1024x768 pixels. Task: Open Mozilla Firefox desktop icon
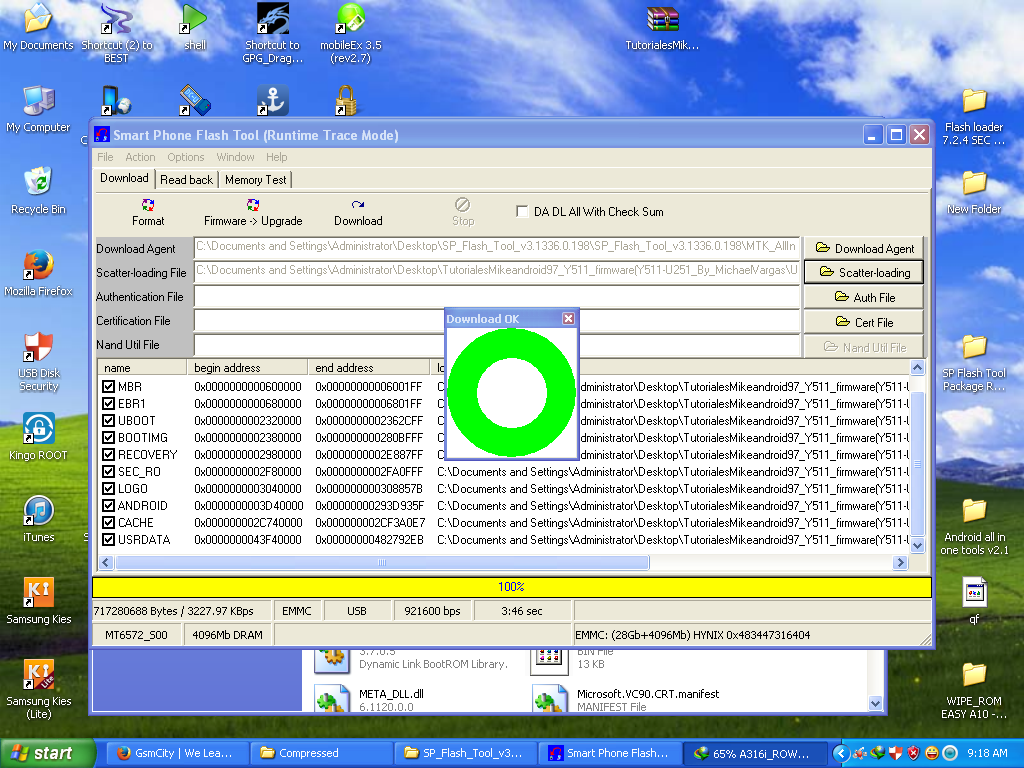point(38,266)
